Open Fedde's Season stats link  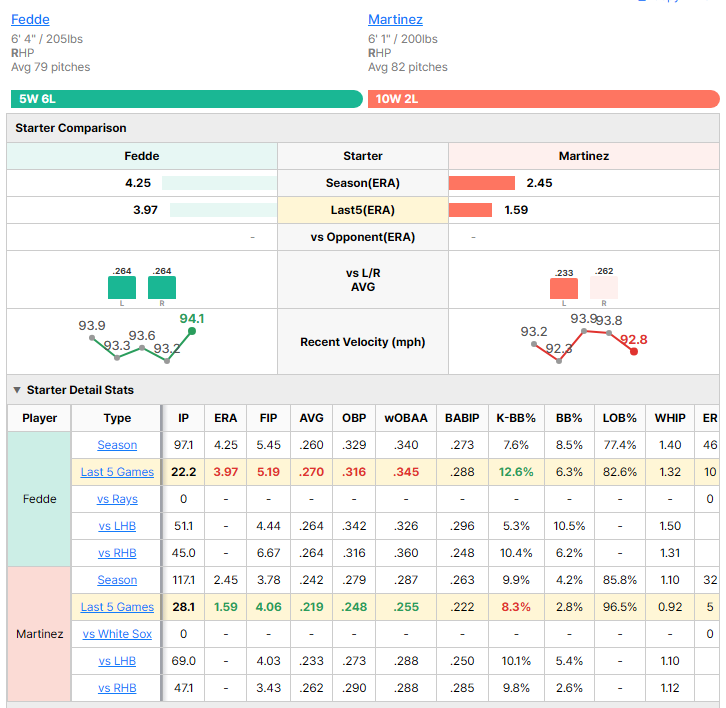(117, 445)
